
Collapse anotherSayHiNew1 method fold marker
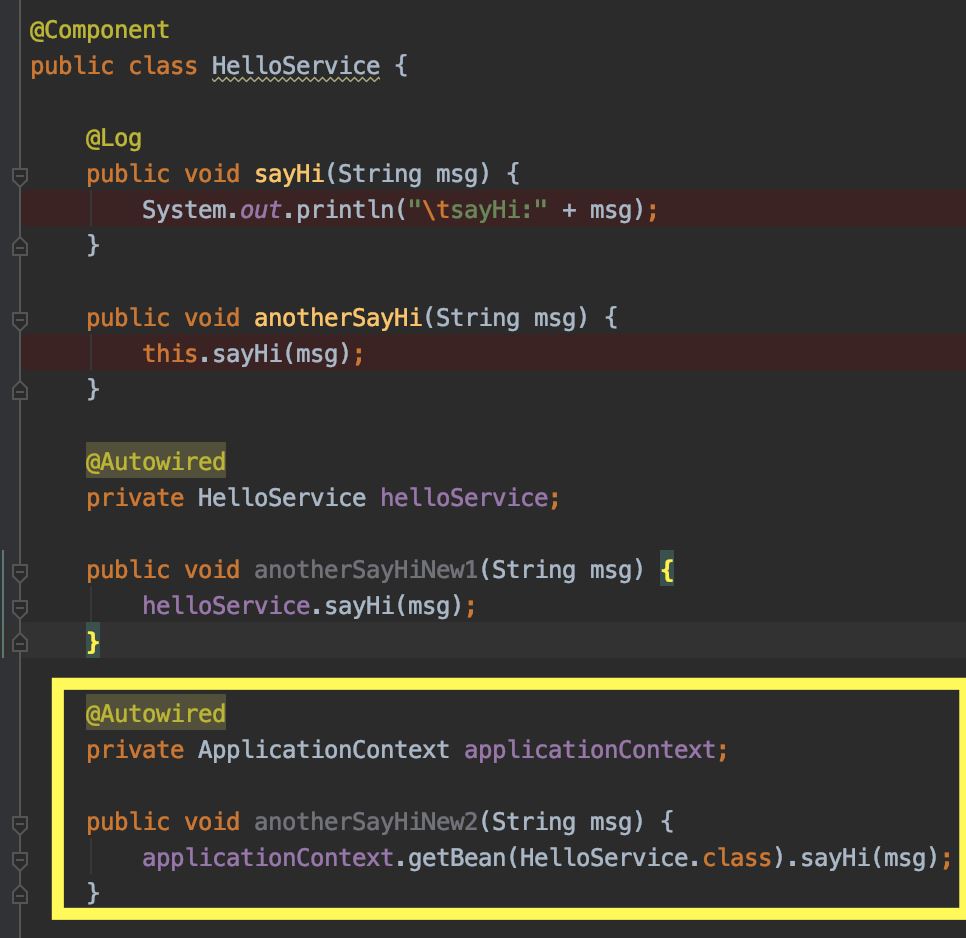[x=20, y=572]
